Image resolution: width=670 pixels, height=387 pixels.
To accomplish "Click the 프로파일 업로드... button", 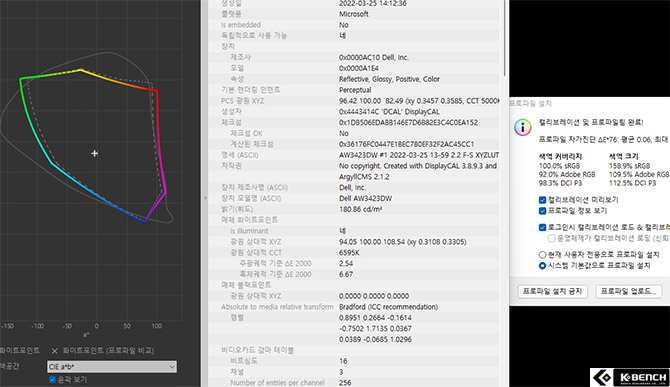I will [628, 291].
